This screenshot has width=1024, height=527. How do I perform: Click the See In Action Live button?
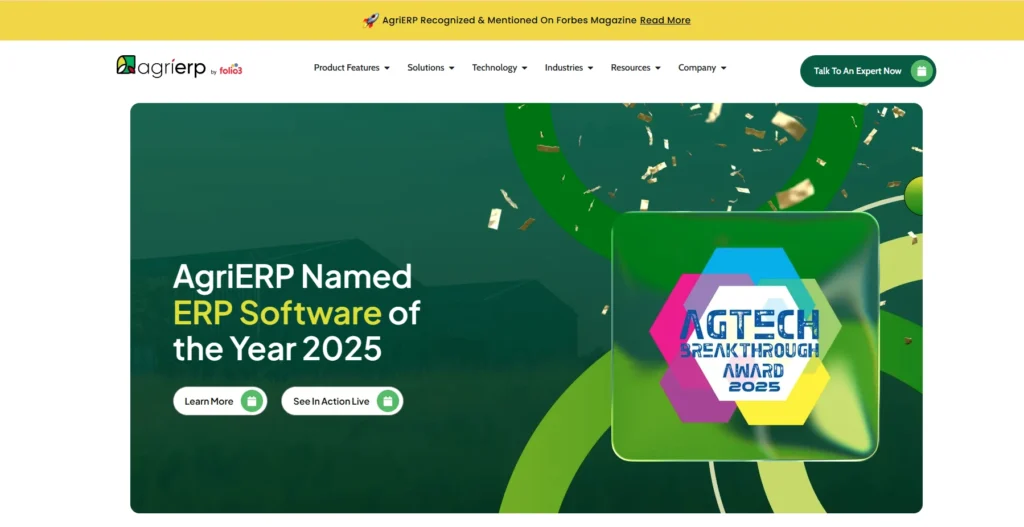[x=342, y=401]
